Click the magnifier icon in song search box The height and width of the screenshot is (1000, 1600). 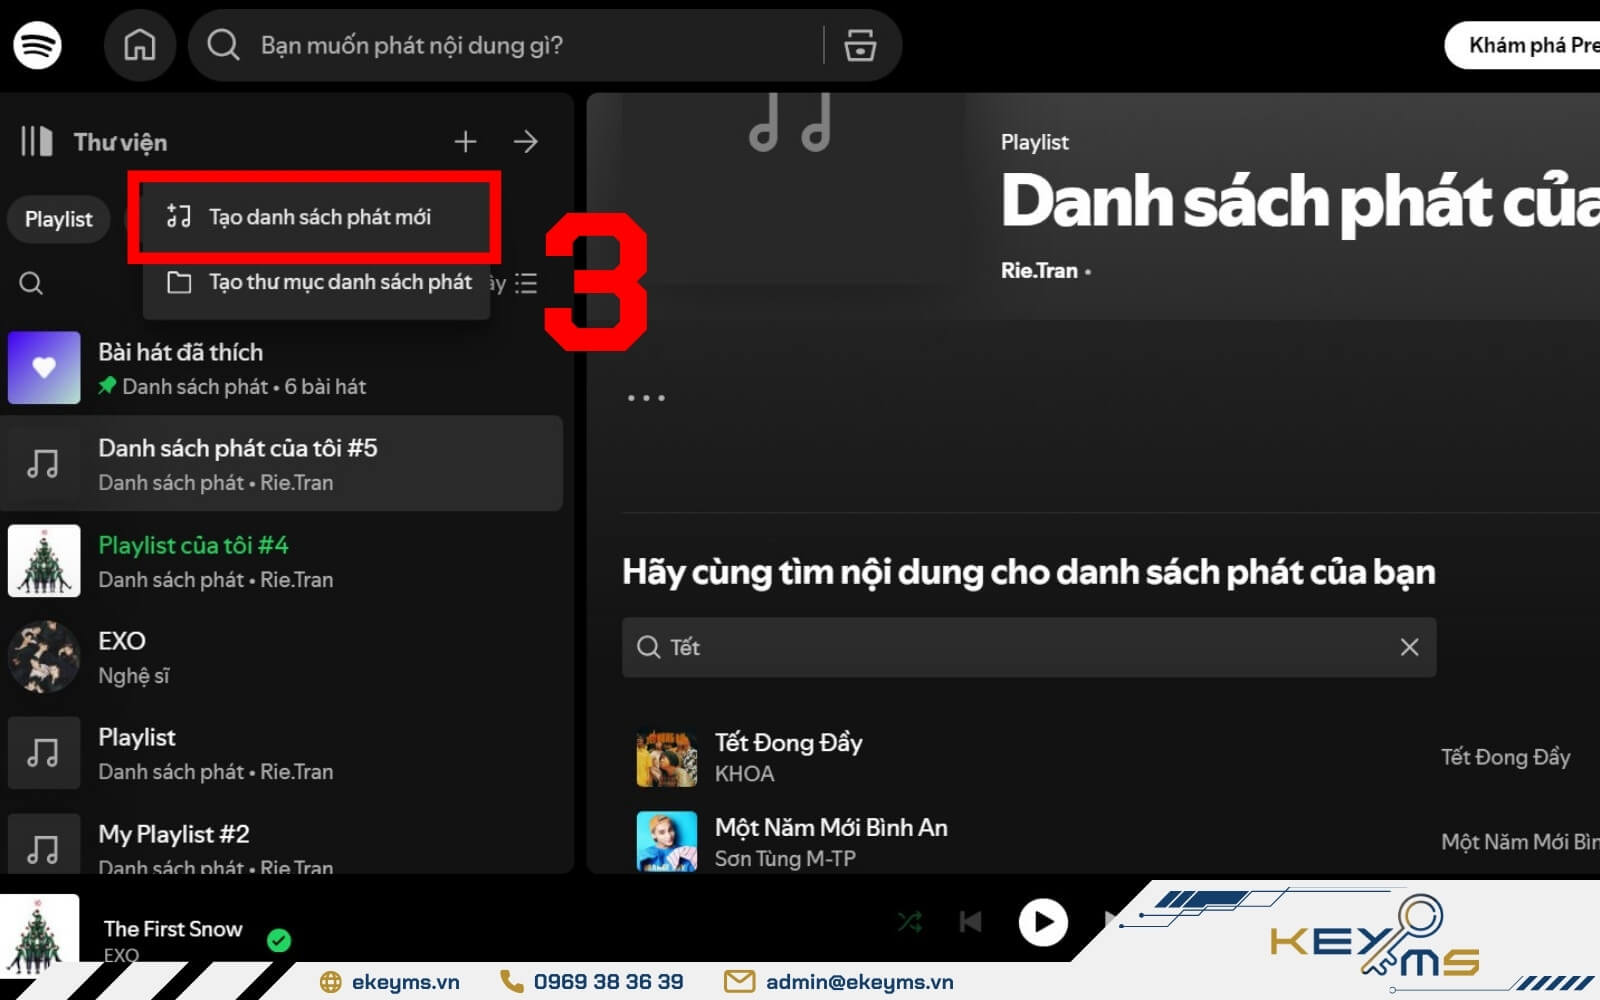pyautogui.click(x=649, y=647)
